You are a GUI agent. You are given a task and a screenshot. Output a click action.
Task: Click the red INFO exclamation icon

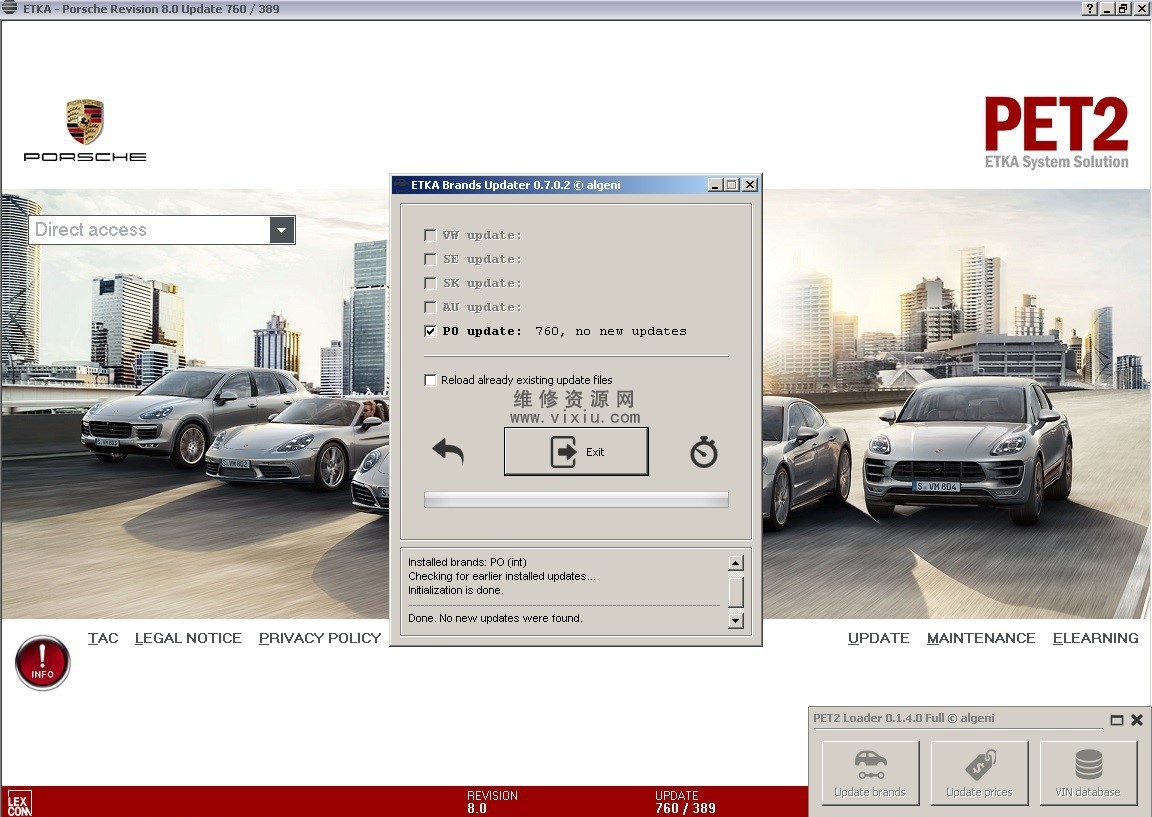tap(42, 662)
